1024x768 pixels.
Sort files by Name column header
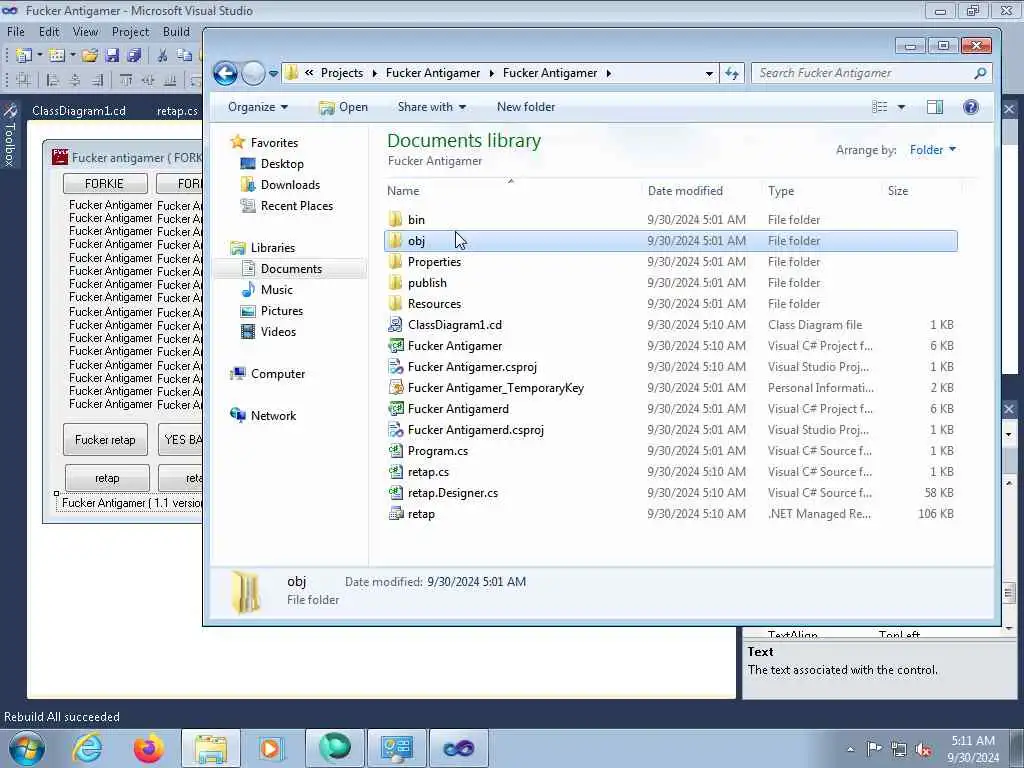(403, 191)
